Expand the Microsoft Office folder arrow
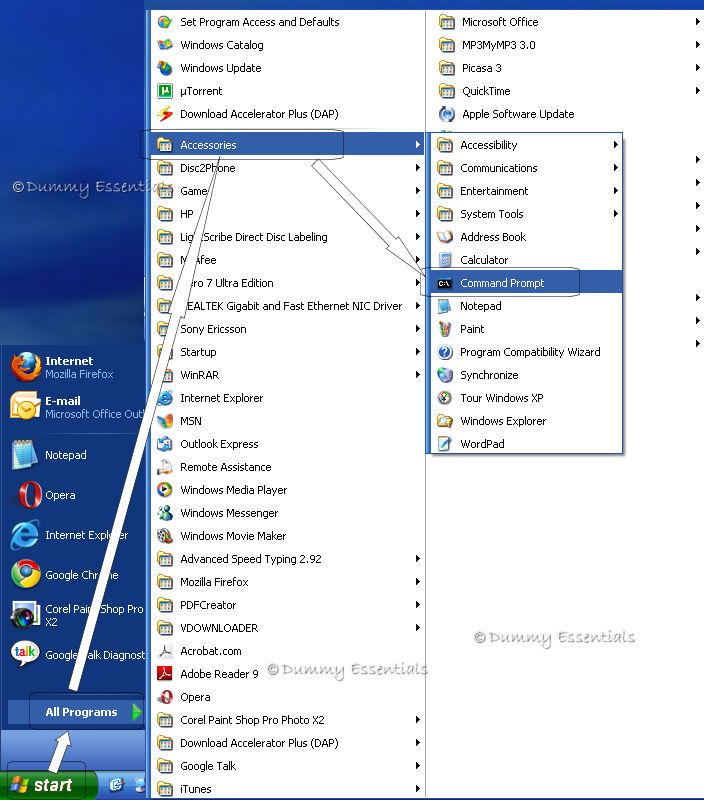The image size is (704, 800). coord(697,22)
